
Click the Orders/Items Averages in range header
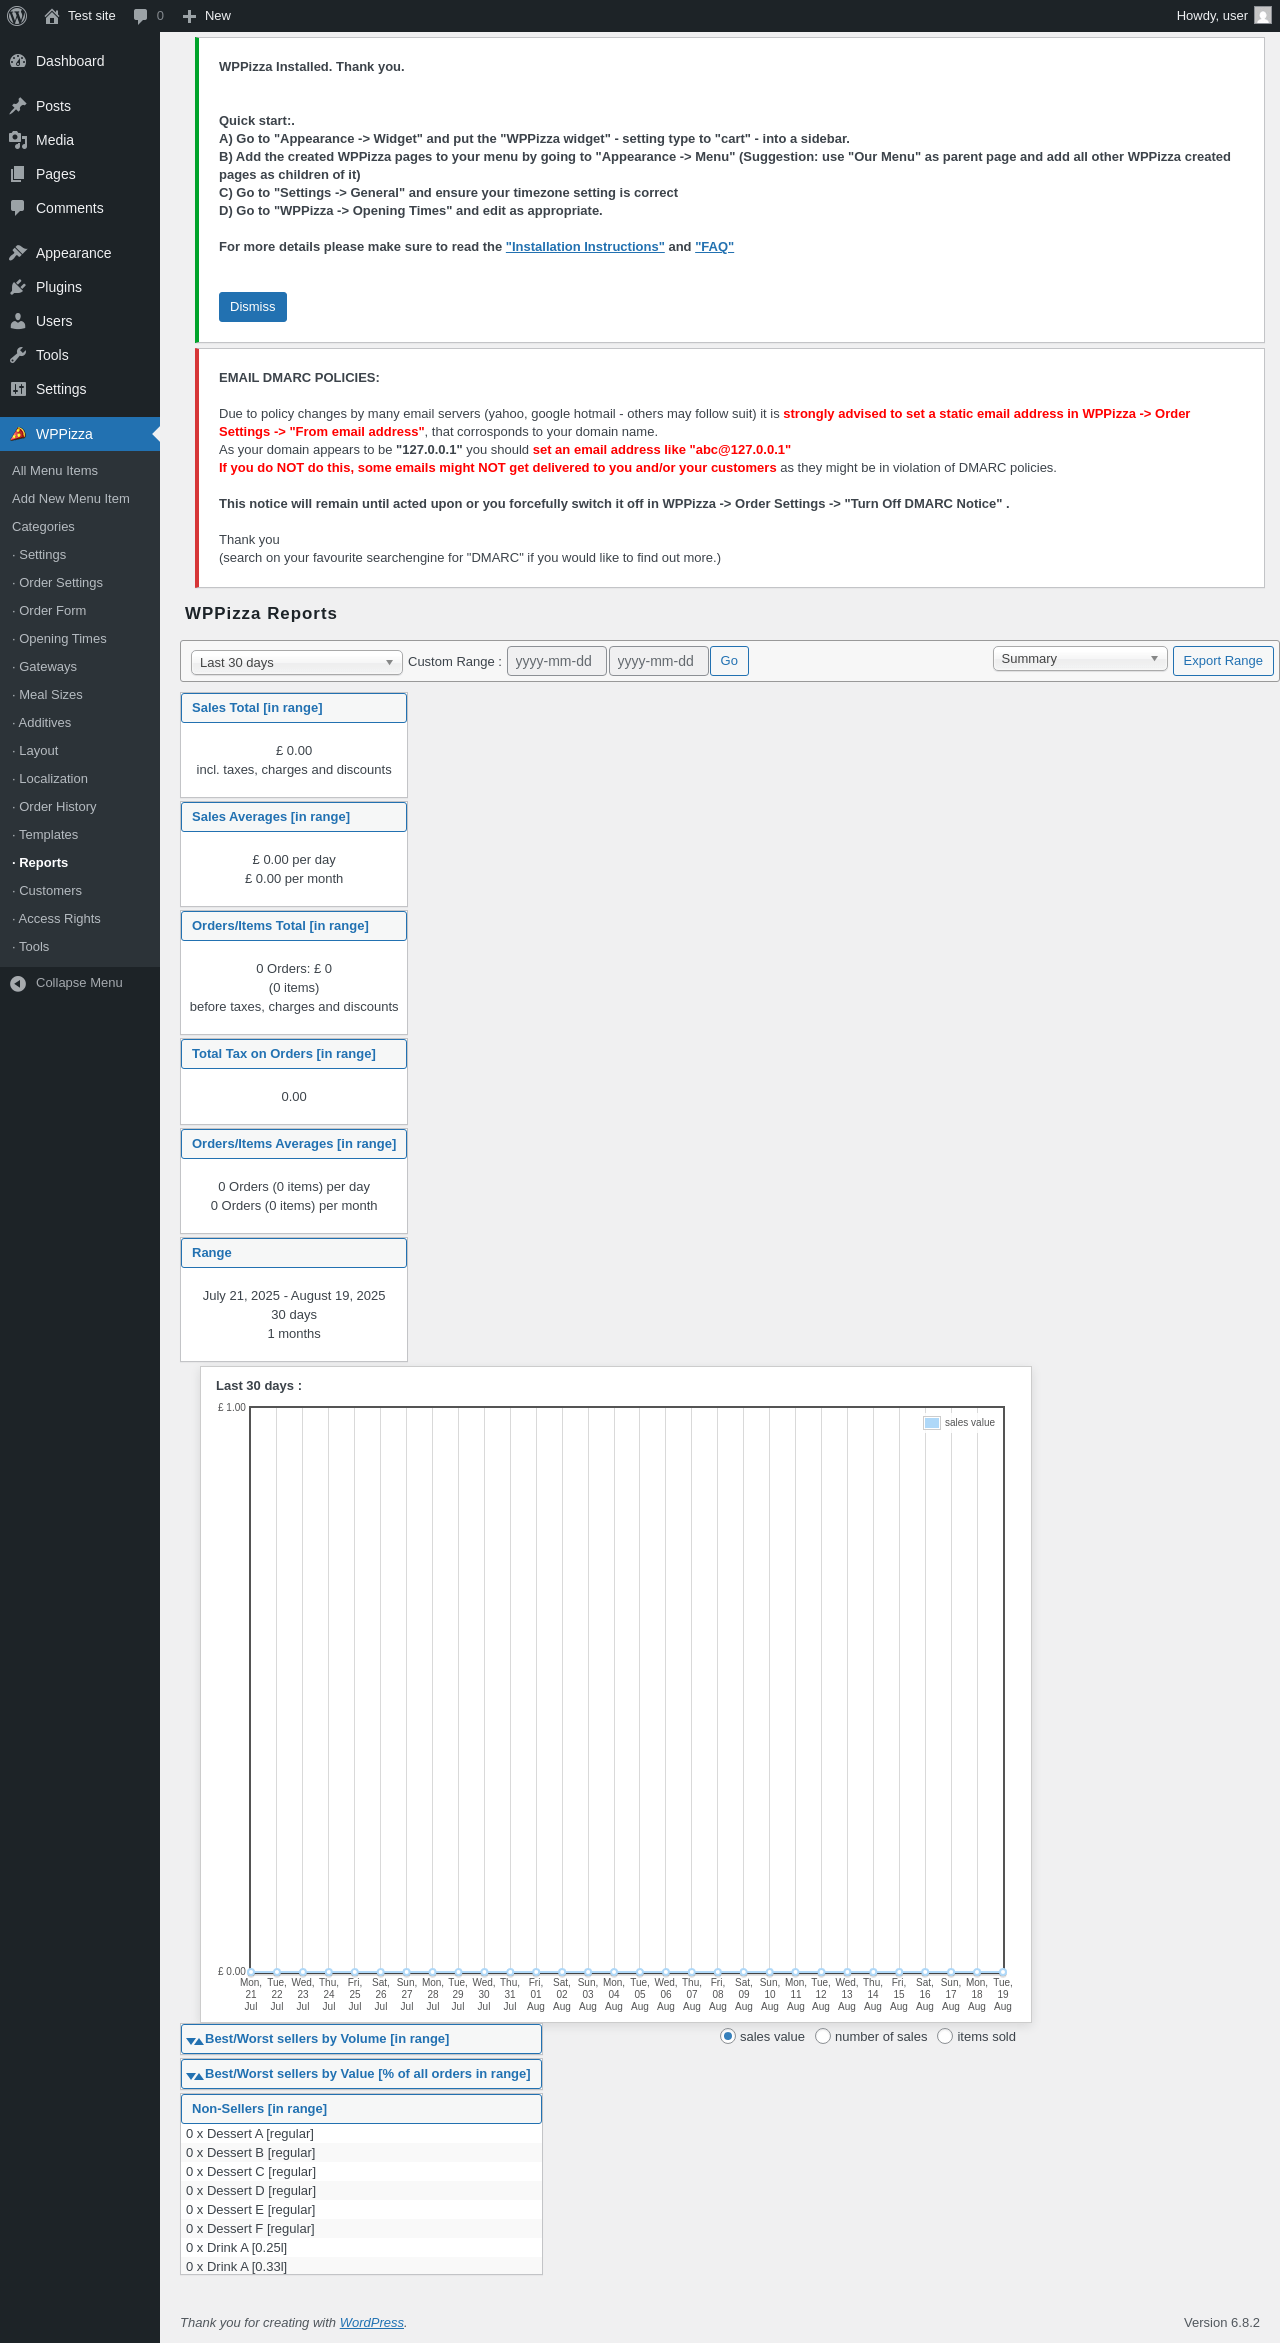click(x=294, y=1144)
